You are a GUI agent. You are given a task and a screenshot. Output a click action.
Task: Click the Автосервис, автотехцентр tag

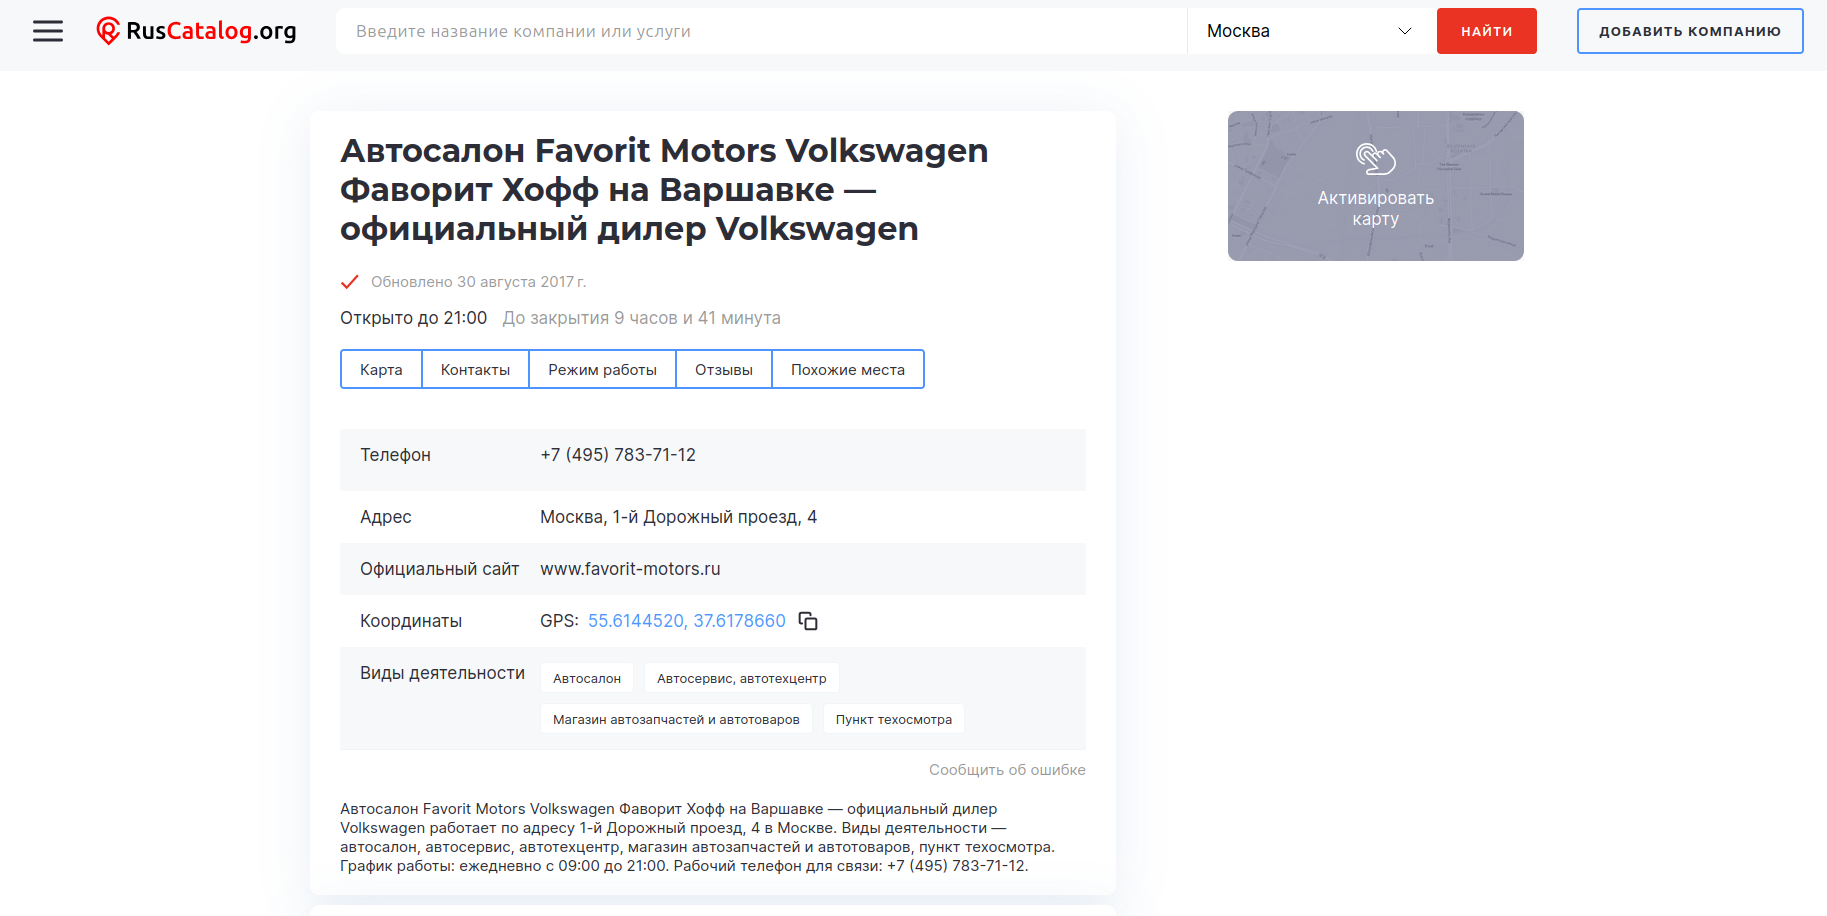(x=741, y=678)
